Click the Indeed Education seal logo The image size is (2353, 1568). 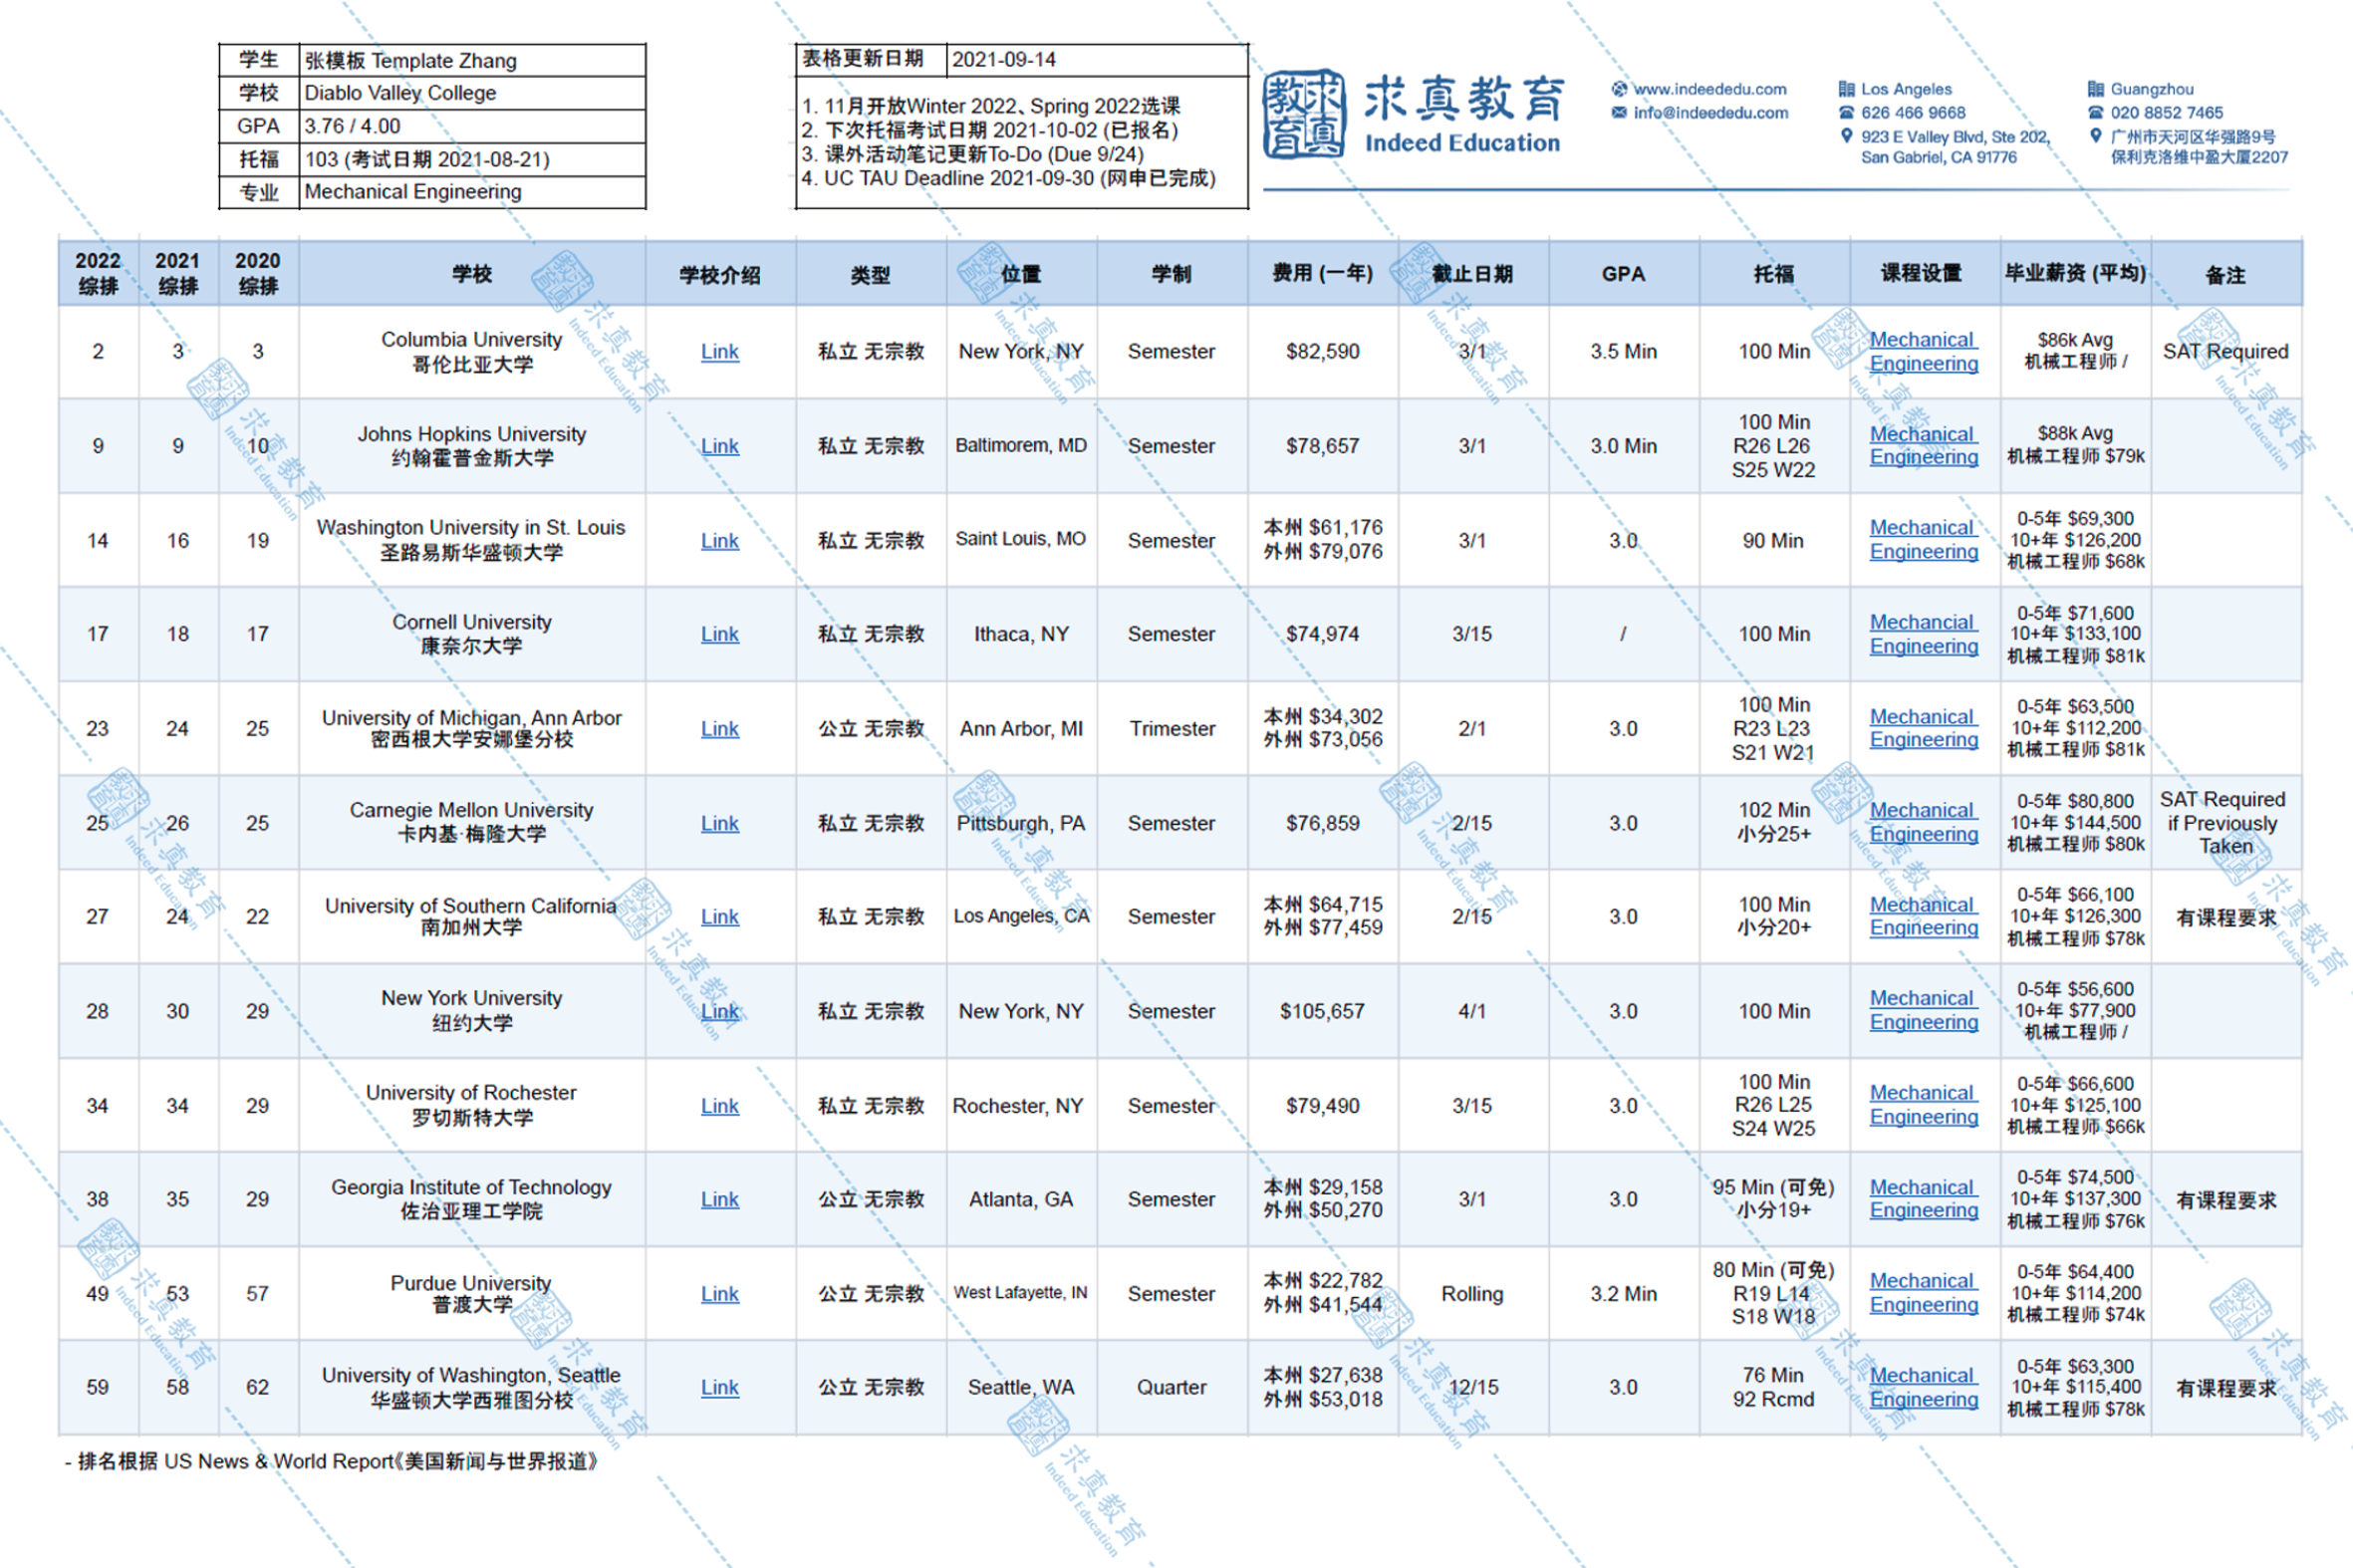pos(1303,115)
